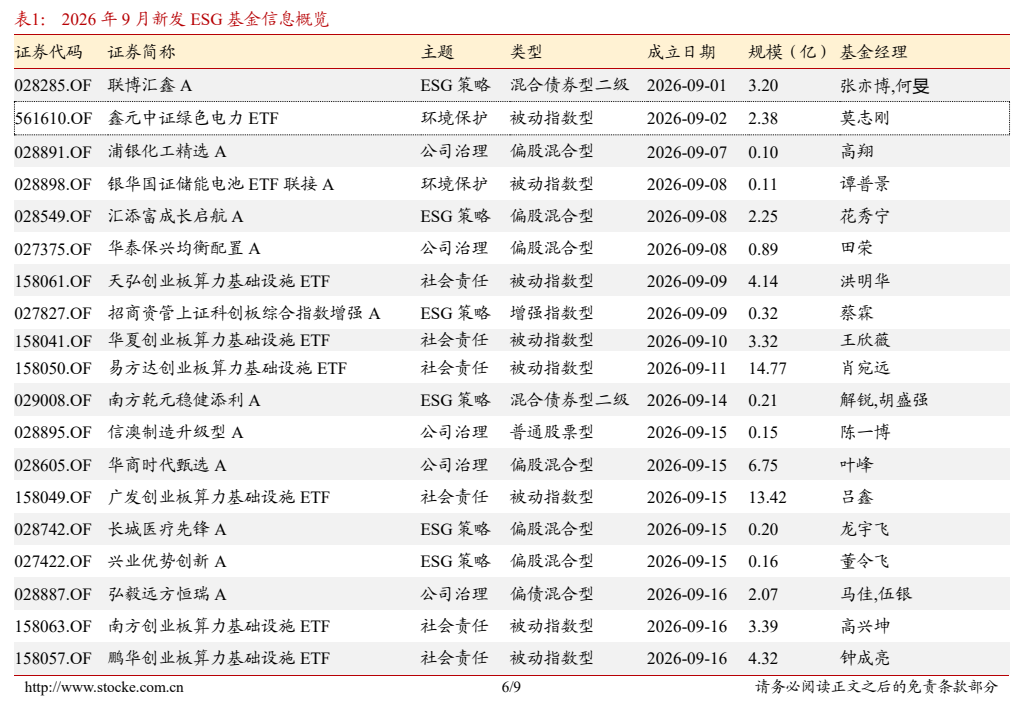Click manager cell 马佳,伍银

tap(876, 594)
